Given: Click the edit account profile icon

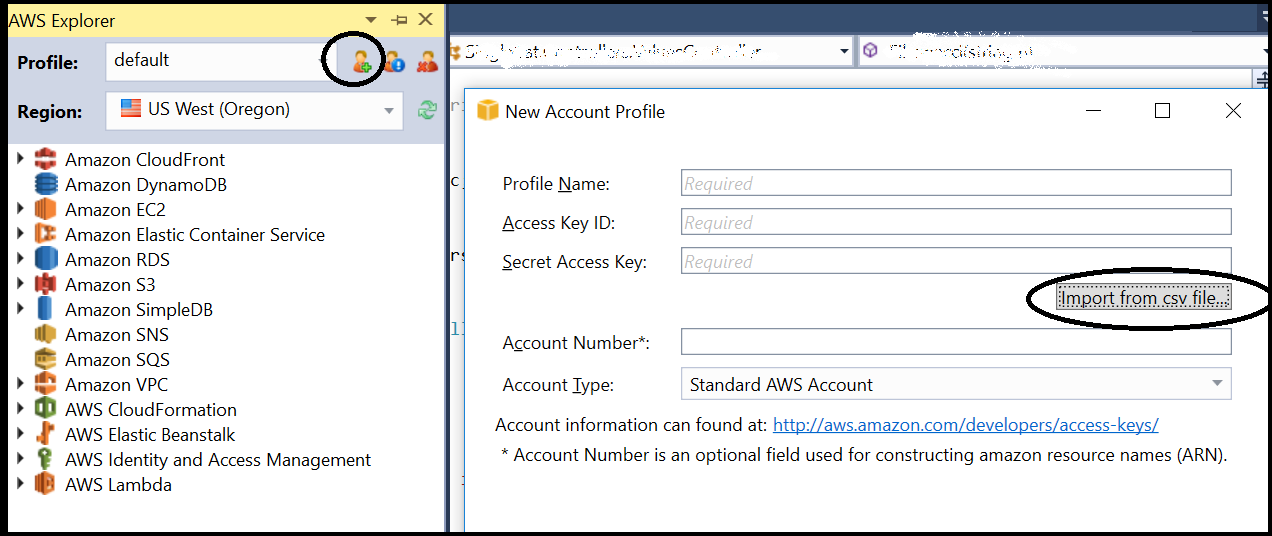Looking at the screenshot, I should [x=394, y=62].
